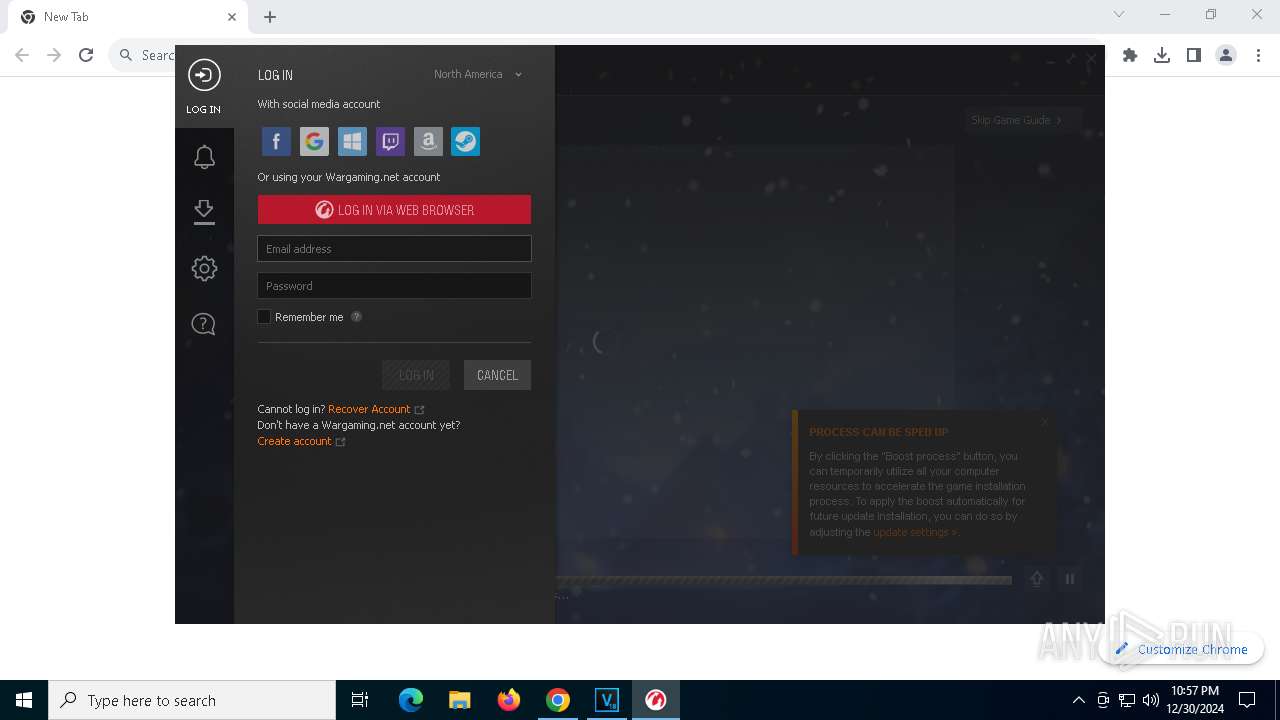Close the Process Can Be Sped Up notice
The width and height of the screenshot is (1280, 720).
click(x=1045, y=421)
